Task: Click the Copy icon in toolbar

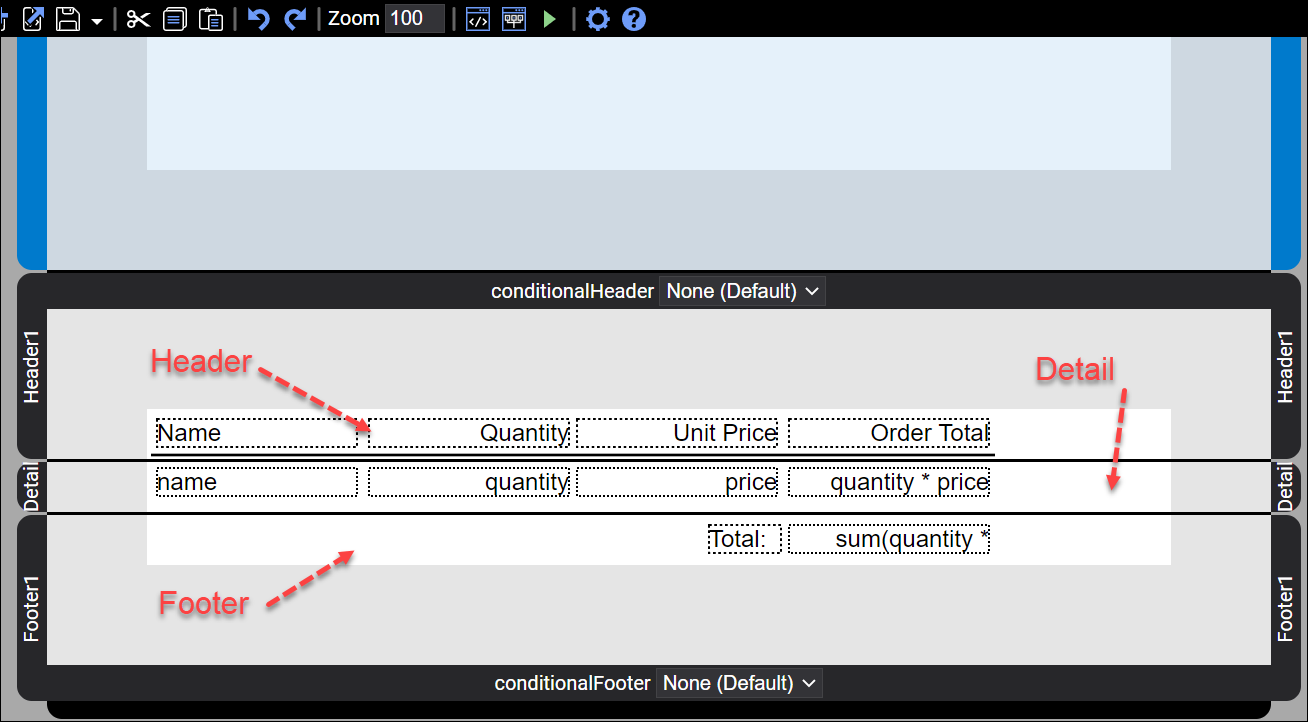Action: (x=175, y=19)
